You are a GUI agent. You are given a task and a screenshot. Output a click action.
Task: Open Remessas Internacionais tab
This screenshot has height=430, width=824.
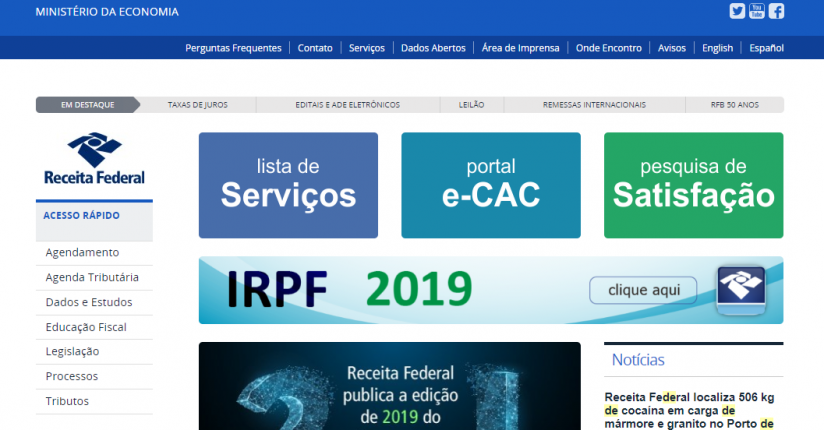click(594, 104)
